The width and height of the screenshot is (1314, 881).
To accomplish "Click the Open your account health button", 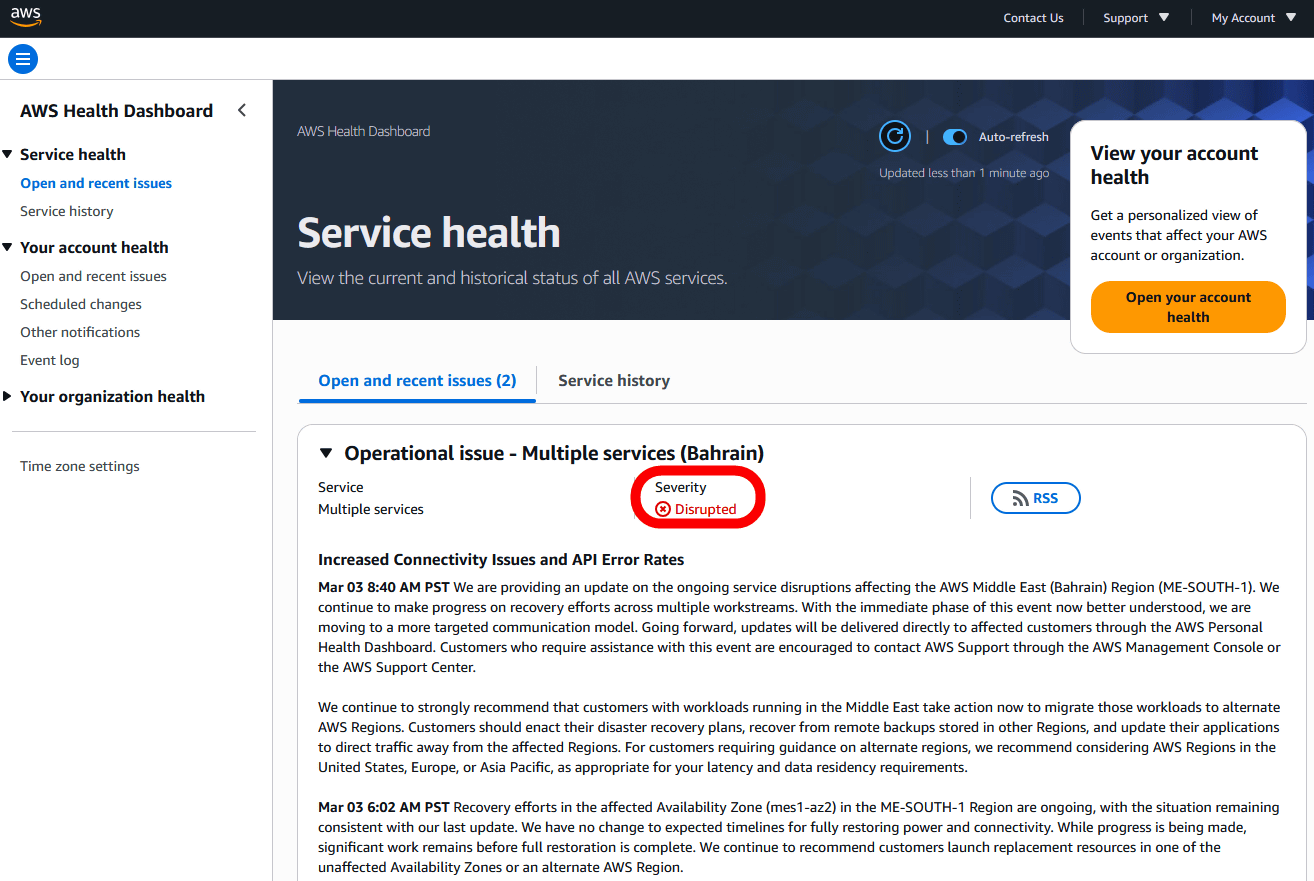I will pos(1187,307).
